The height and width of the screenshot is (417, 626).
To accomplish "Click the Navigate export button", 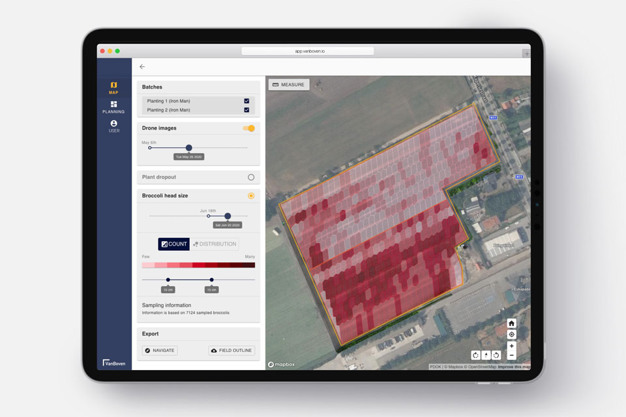I will point(159,350).
